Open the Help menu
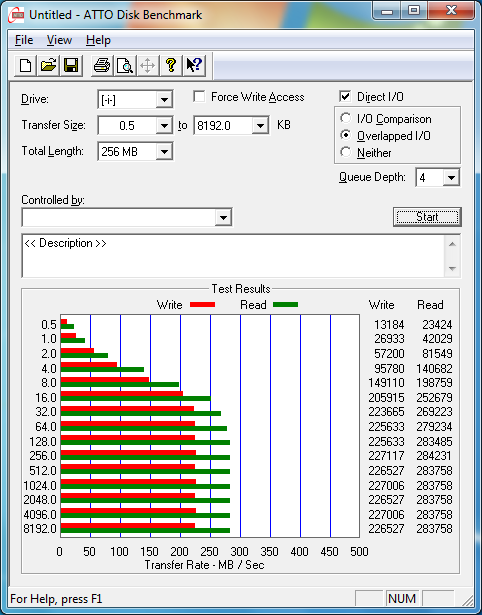The height and width of the screenshot is (615, 482). tap(98, 40)
